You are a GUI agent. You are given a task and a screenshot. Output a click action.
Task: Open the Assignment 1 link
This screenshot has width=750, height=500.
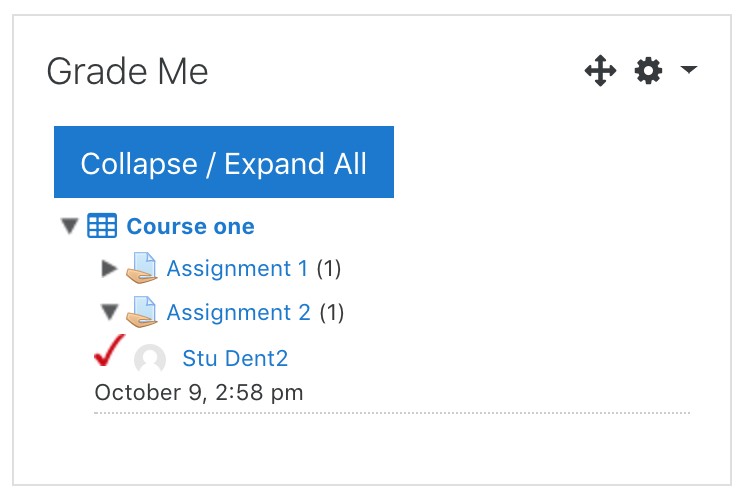(237, 268)
